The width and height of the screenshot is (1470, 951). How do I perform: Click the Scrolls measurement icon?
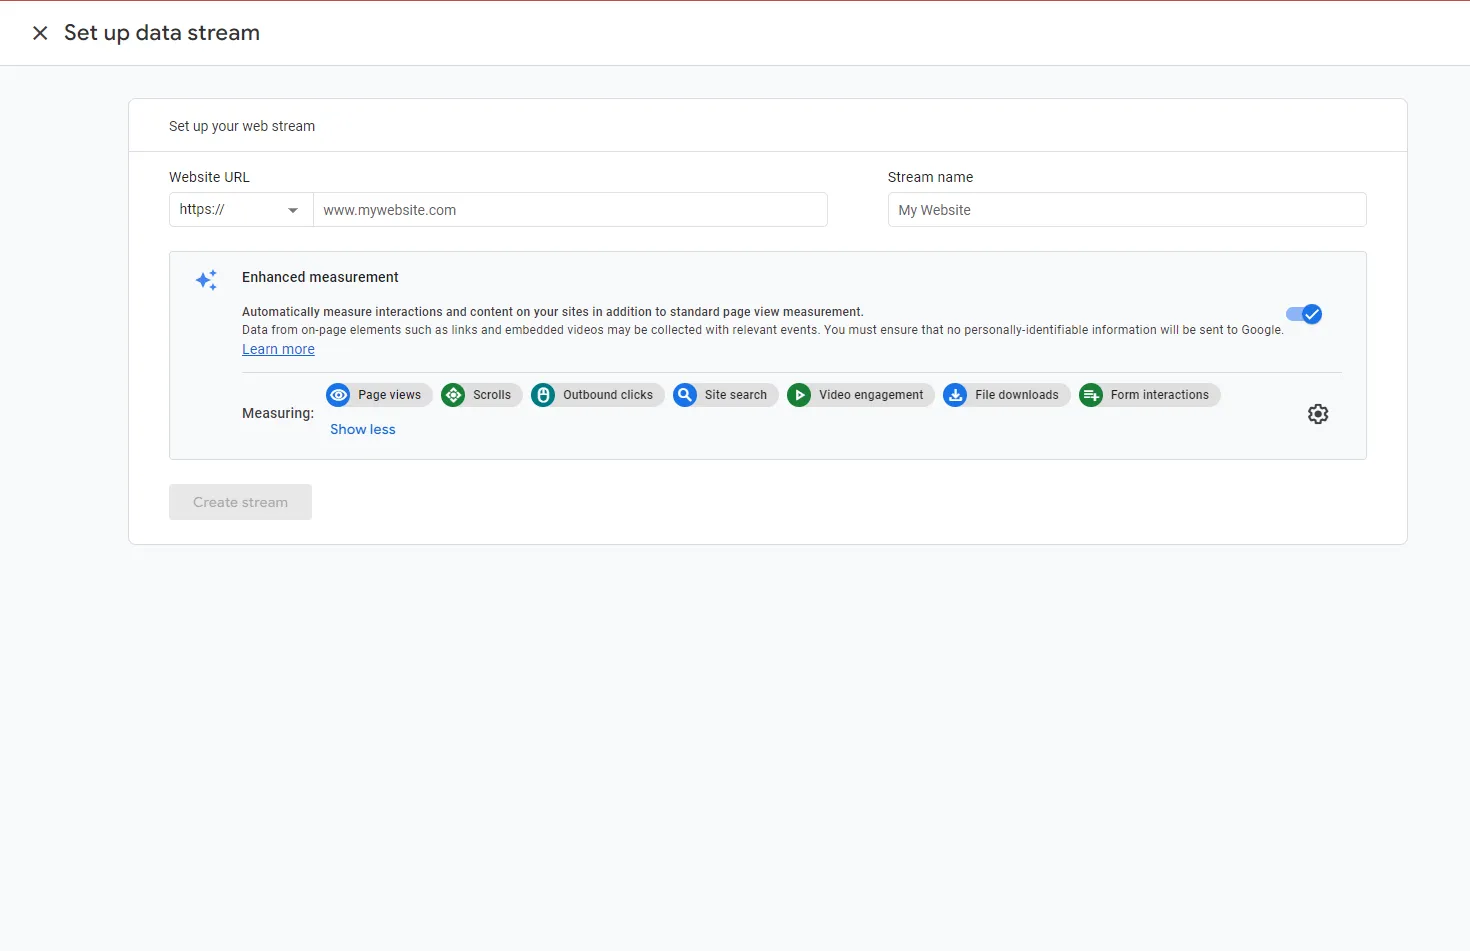pyautogui.click(x=453, y=395)
